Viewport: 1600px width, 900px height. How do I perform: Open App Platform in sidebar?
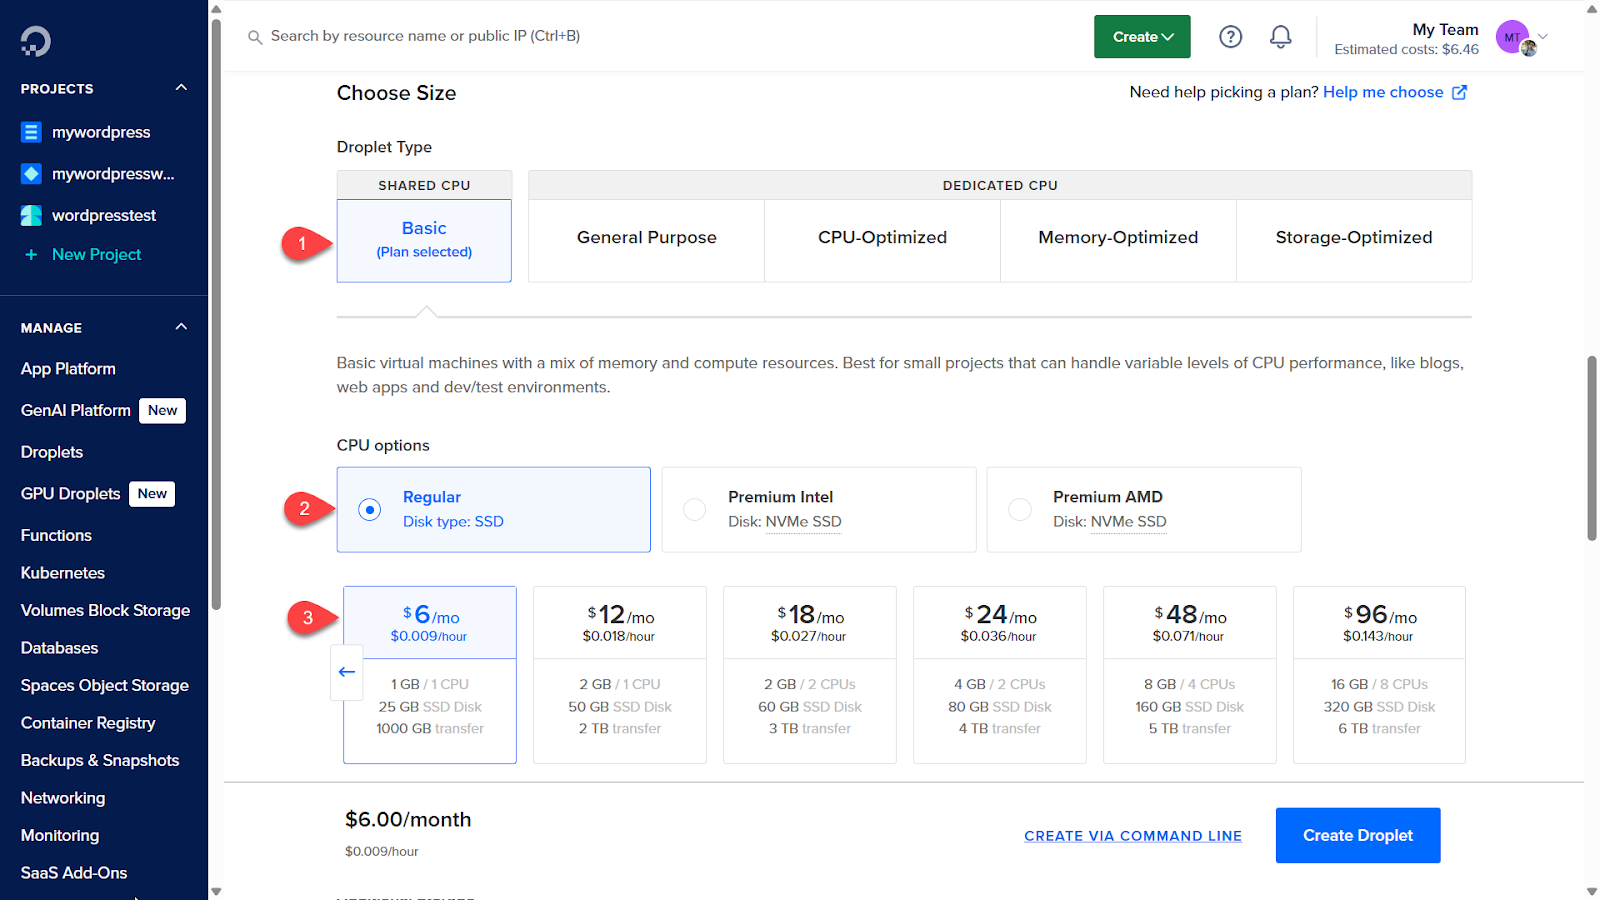tap(68, 369)
